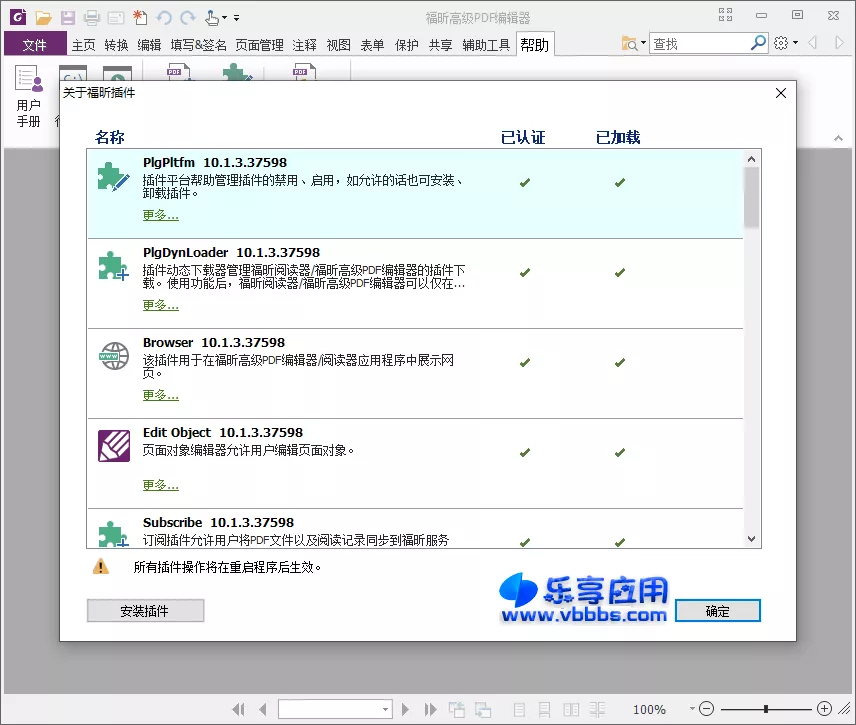Close the 关于福昕插件 dialog
Viewport: 856px width, 725px height.
tap(781, 93)
